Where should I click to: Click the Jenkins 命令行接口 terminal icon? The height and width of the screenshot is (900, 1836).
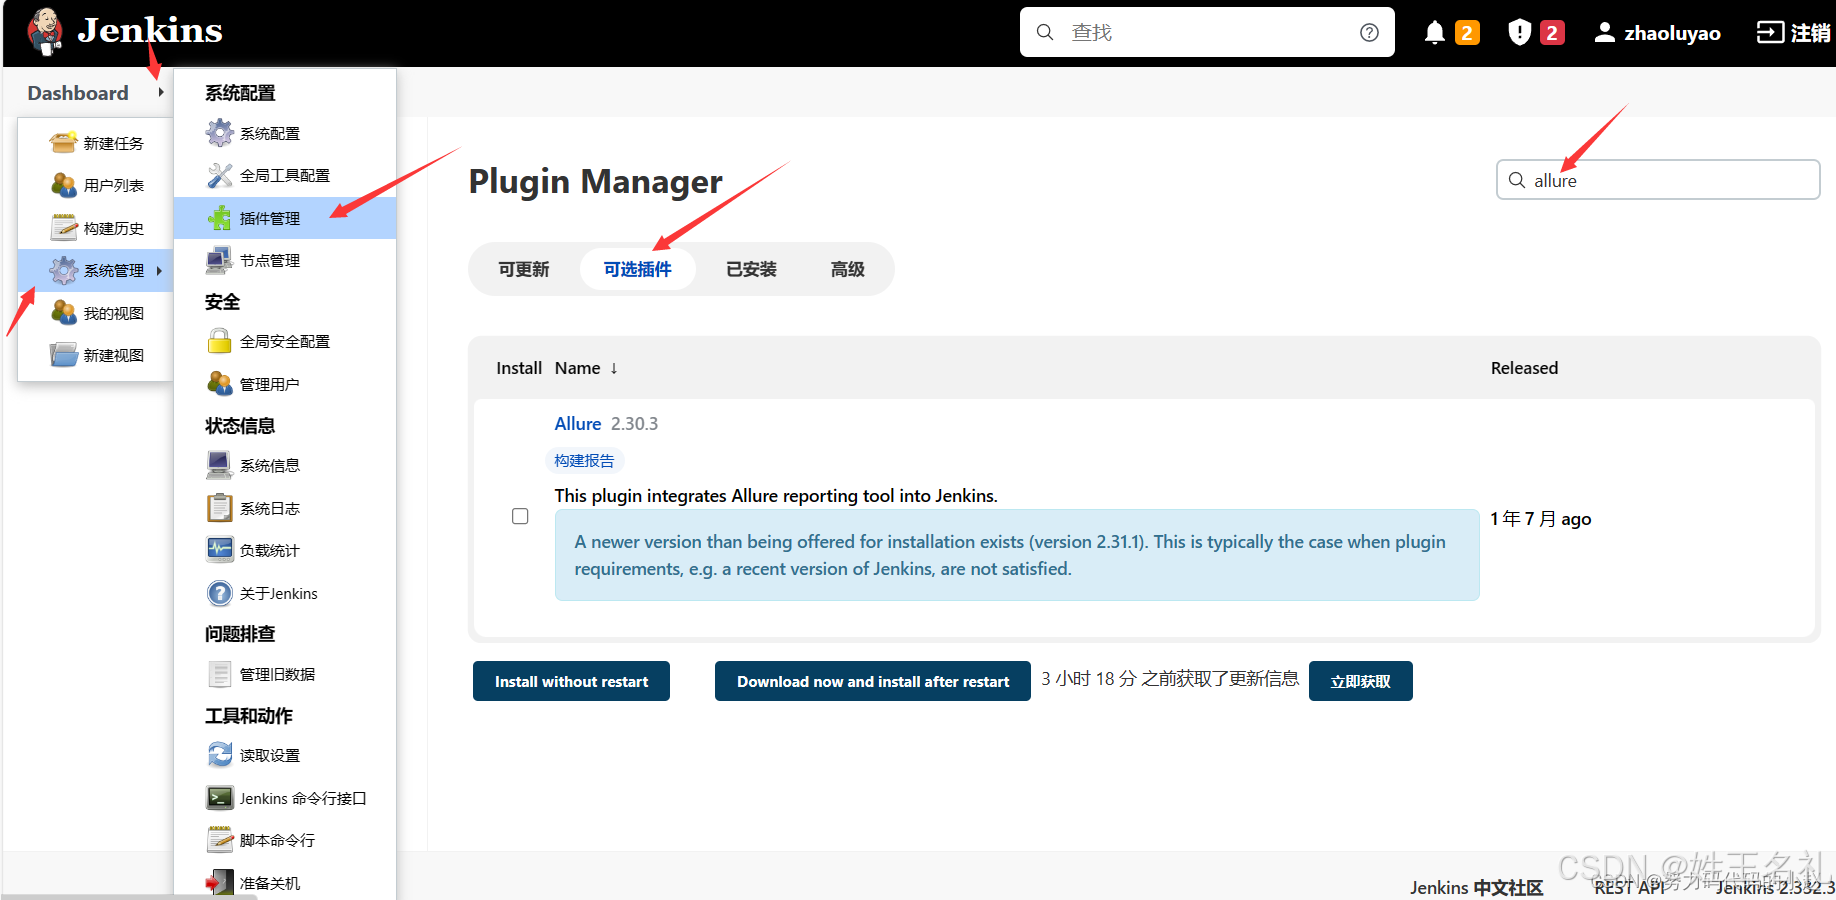tap(220, 798)
